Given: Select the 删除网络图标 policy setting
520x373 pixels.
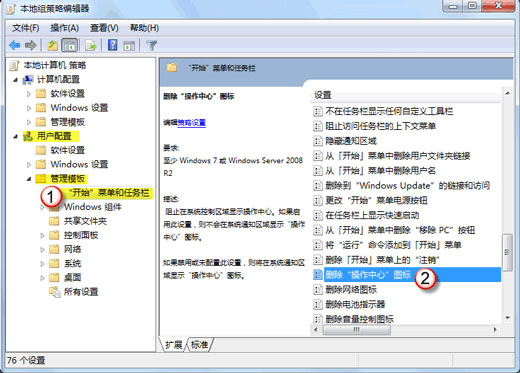Looking at the screenshot, I should [351, 289].
